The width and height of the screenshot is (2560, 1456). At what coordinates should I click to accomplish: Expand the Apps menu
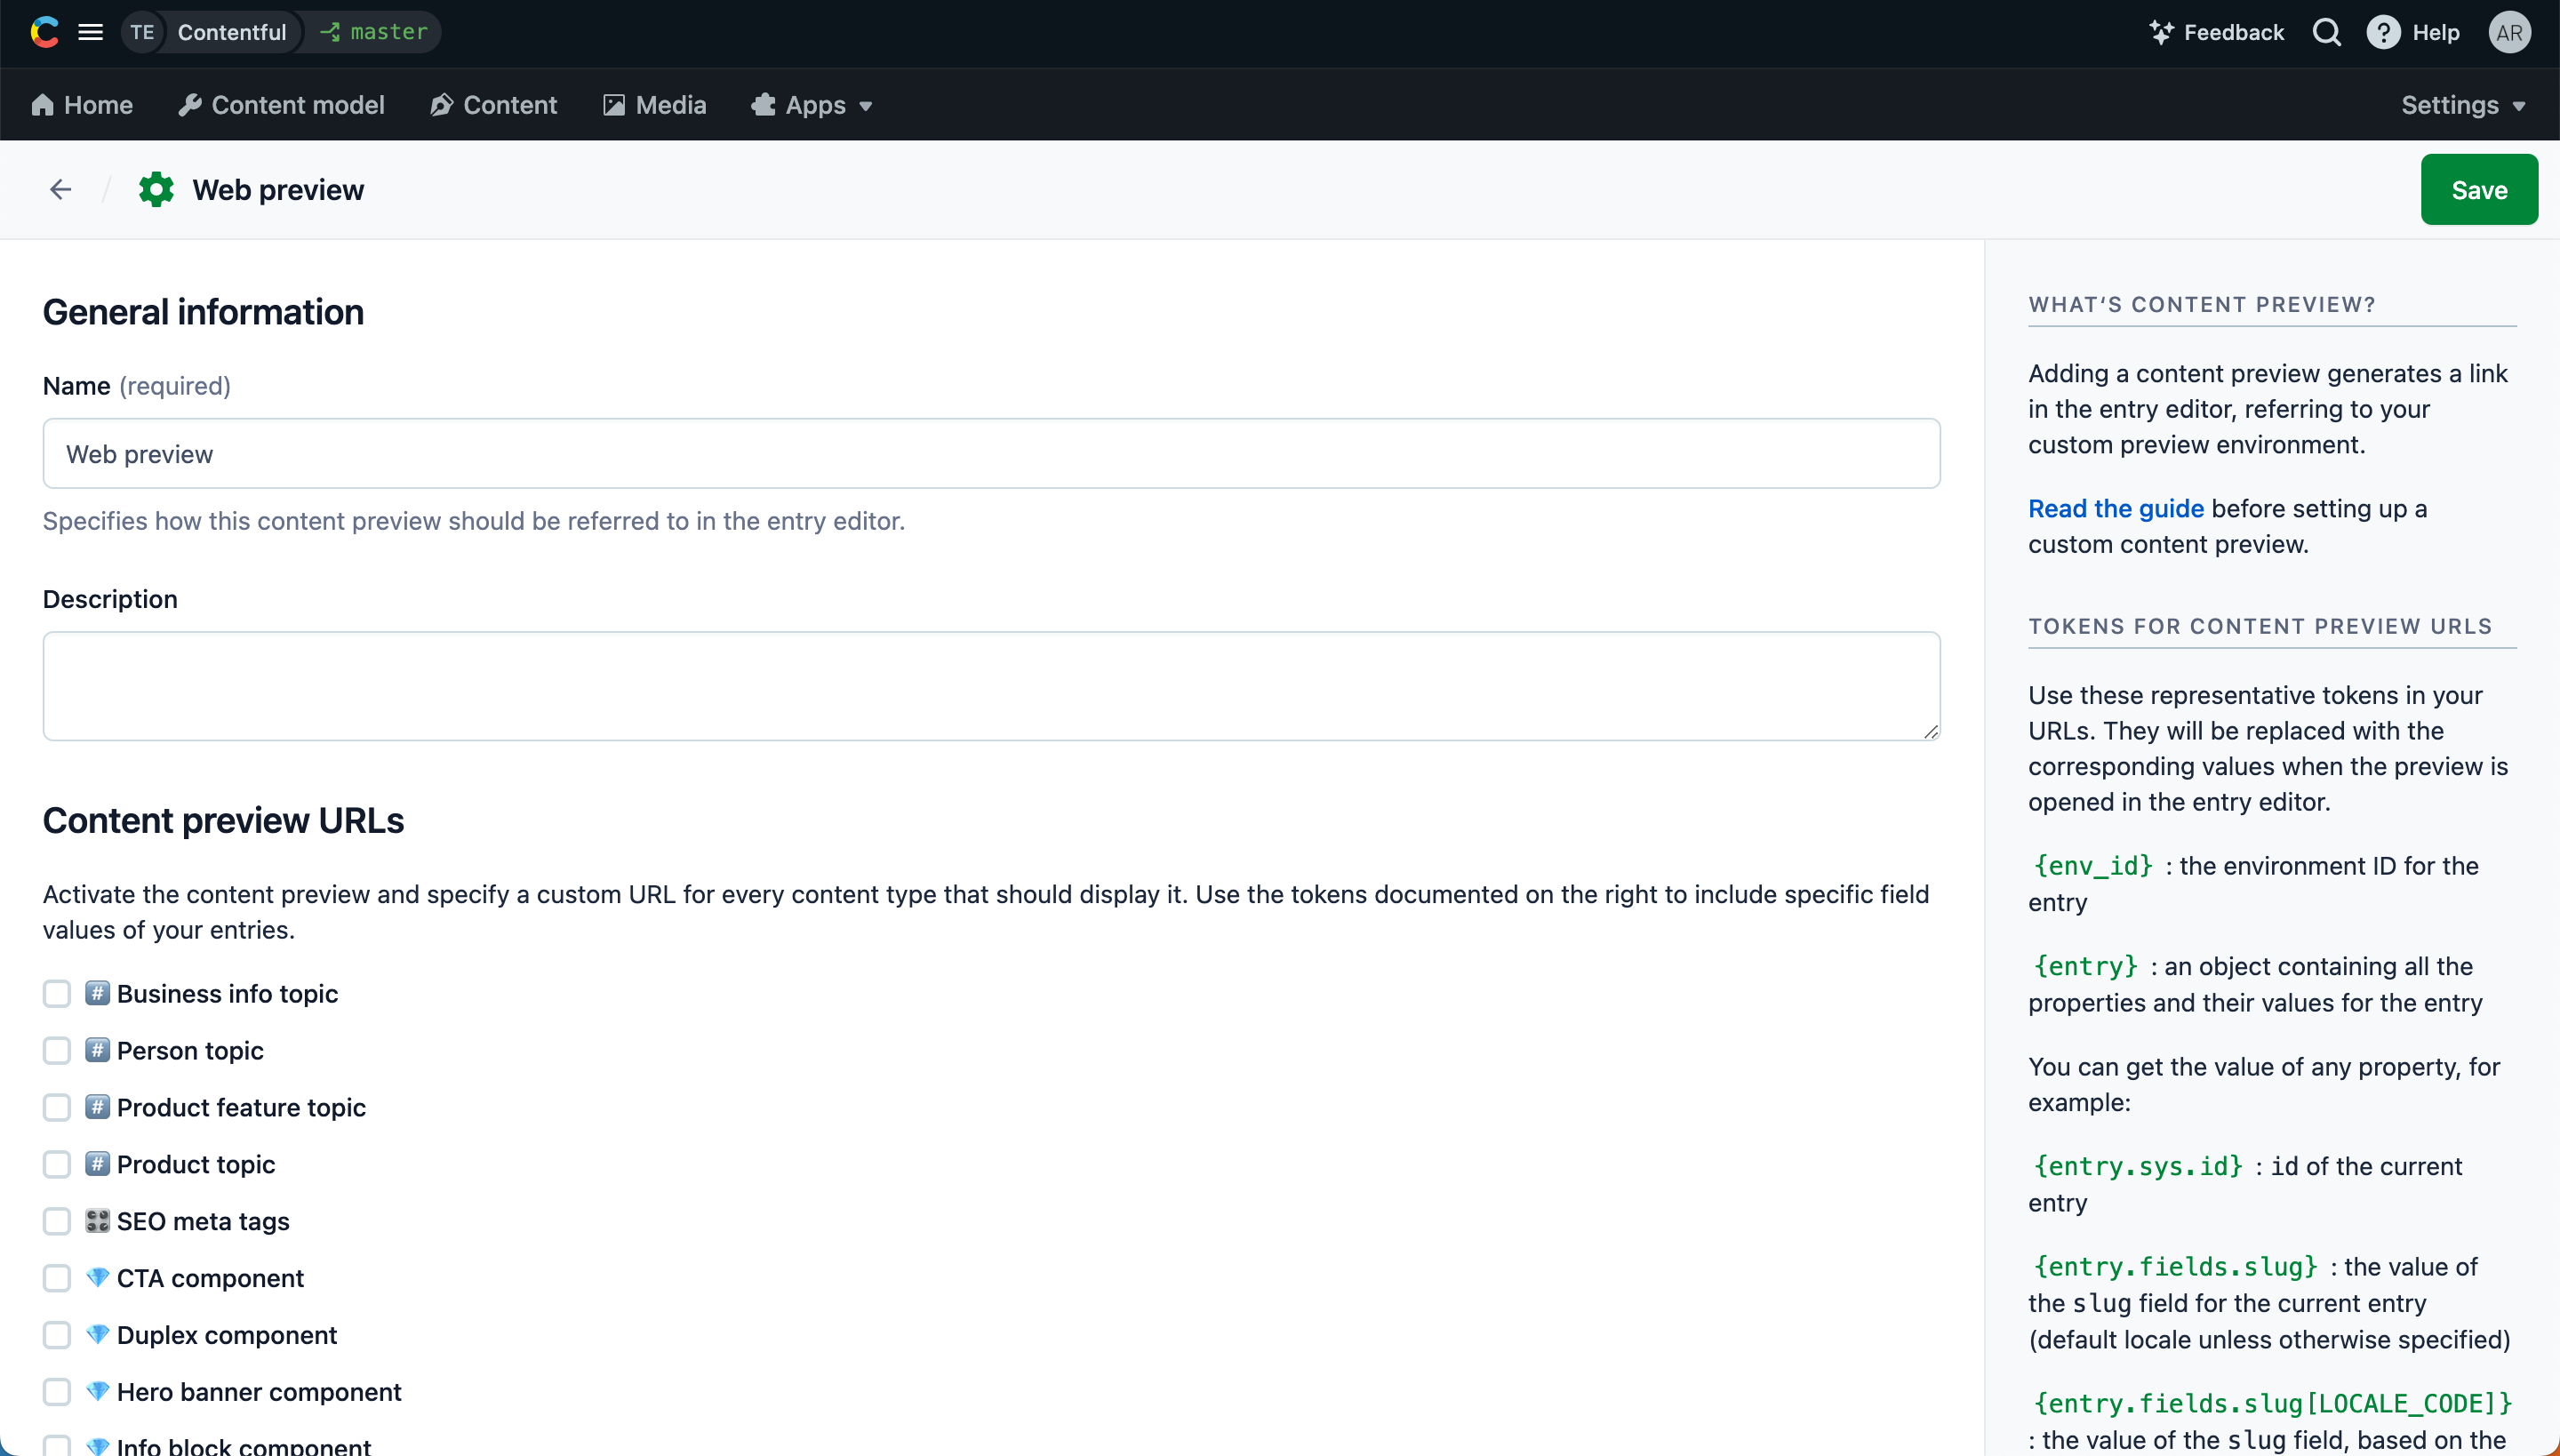[x=811, y=104]
